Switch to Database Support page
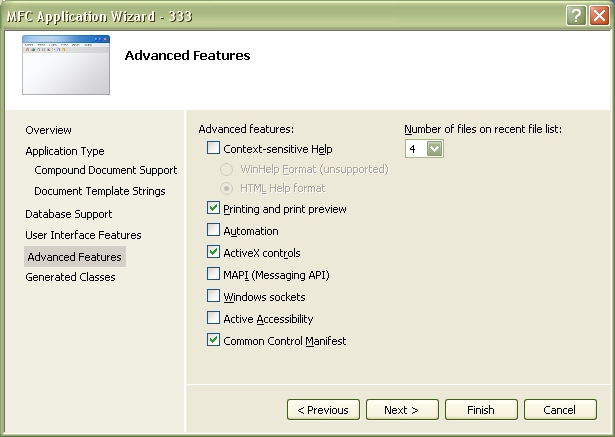 [x=69, y=214]
